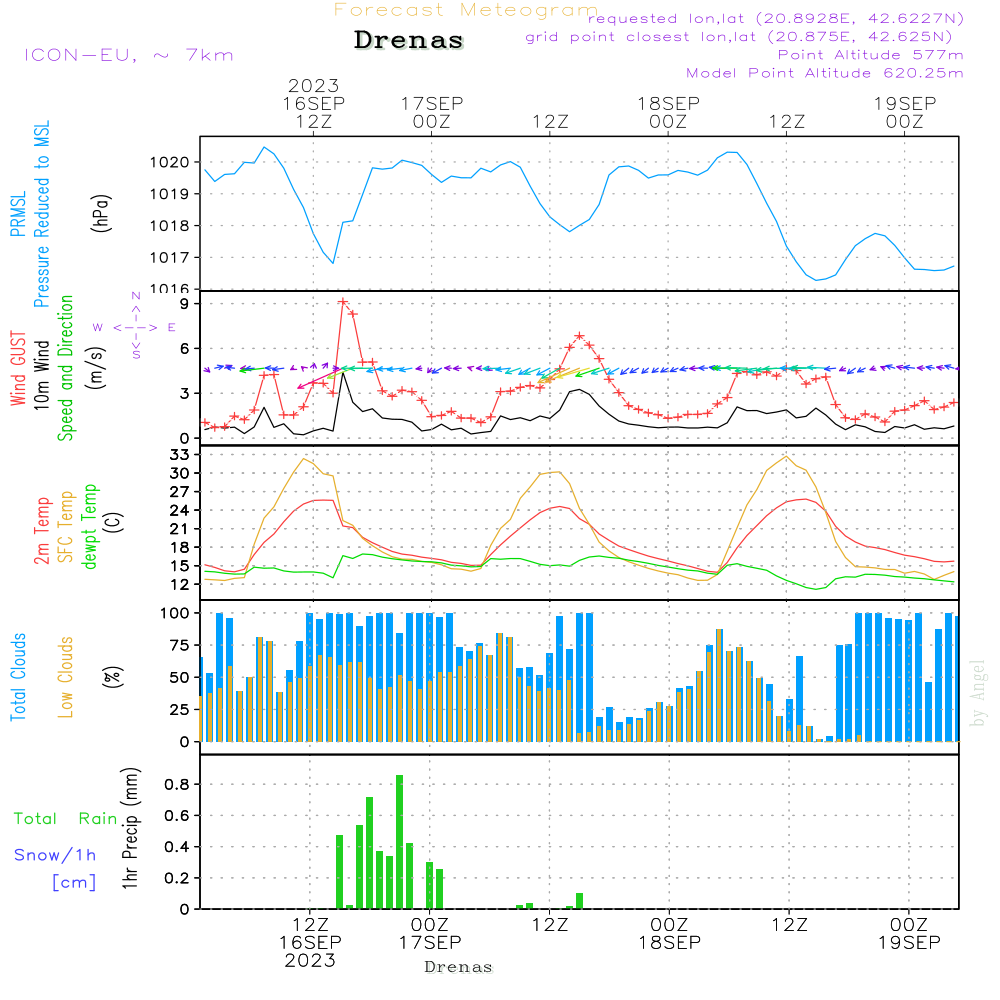Click the Wind GUST axis label
1000x1000 pixels.
point(18,370)
